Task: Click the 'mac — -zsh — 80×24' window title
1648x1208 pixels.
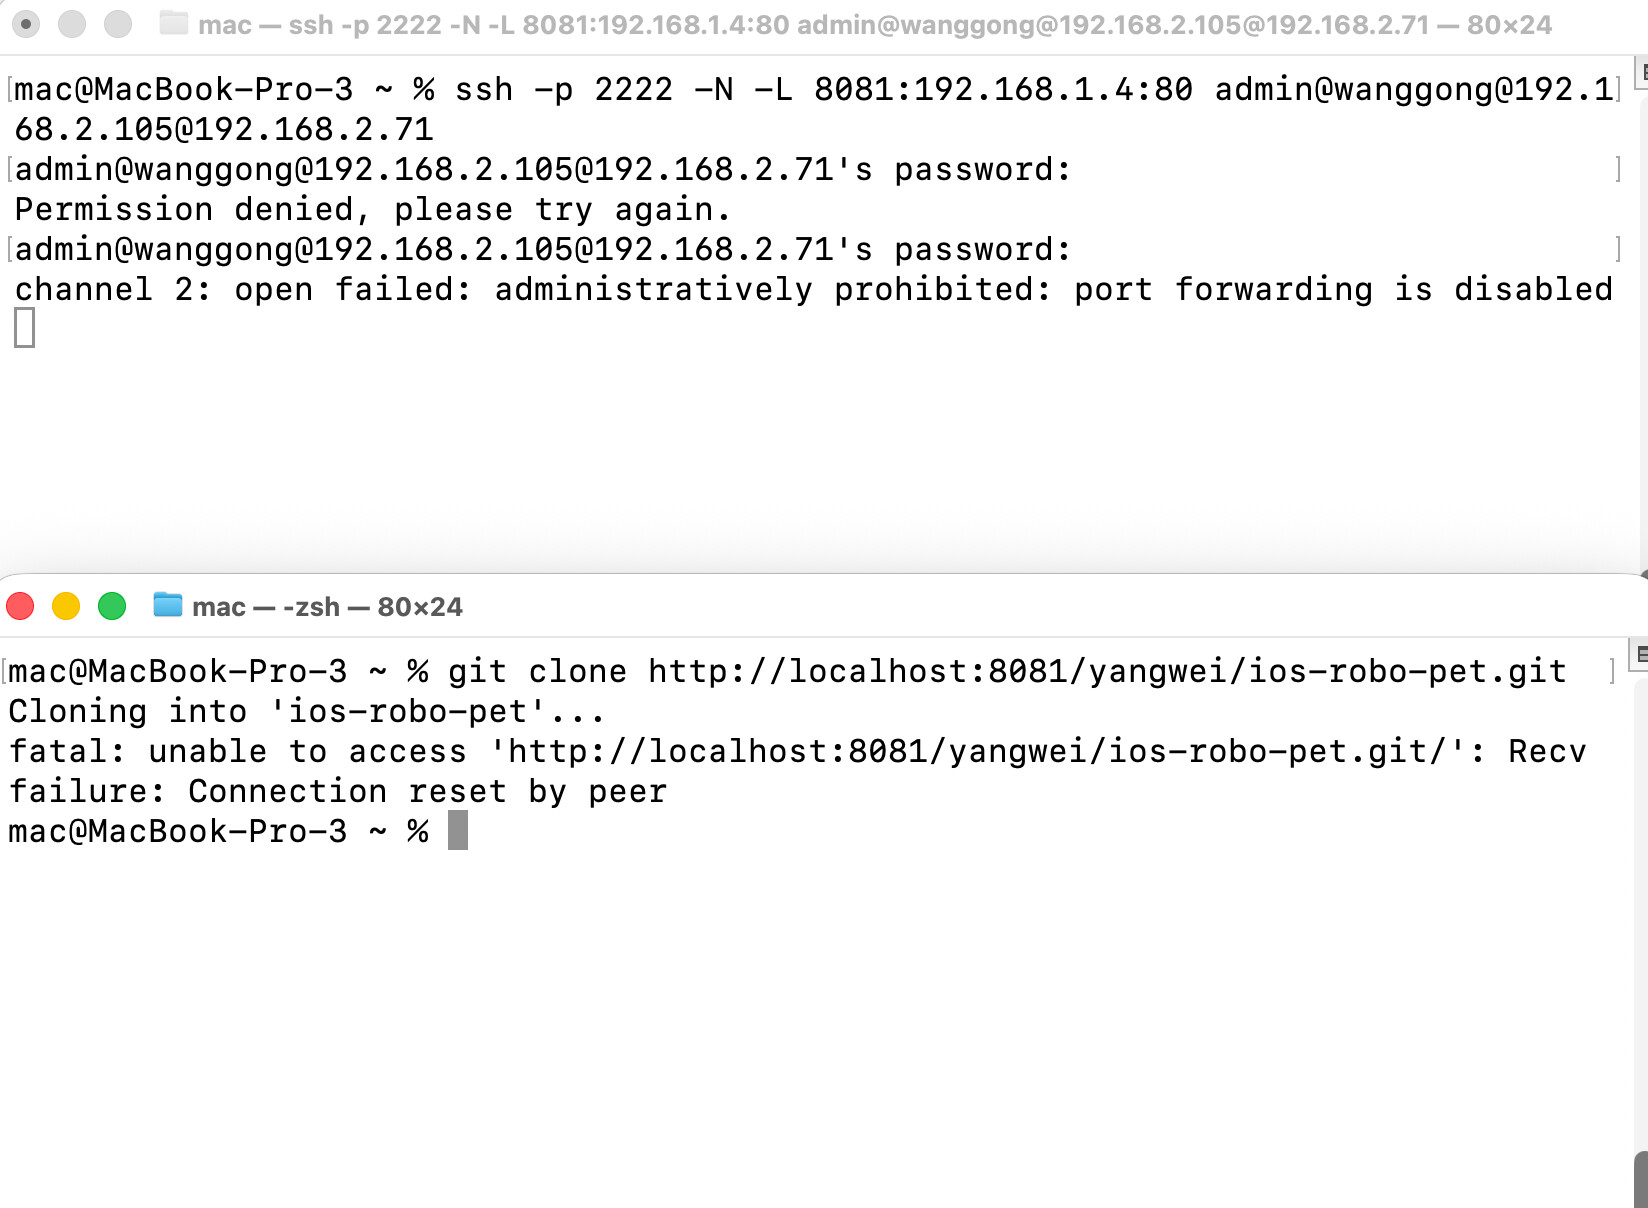Action: 327,607
